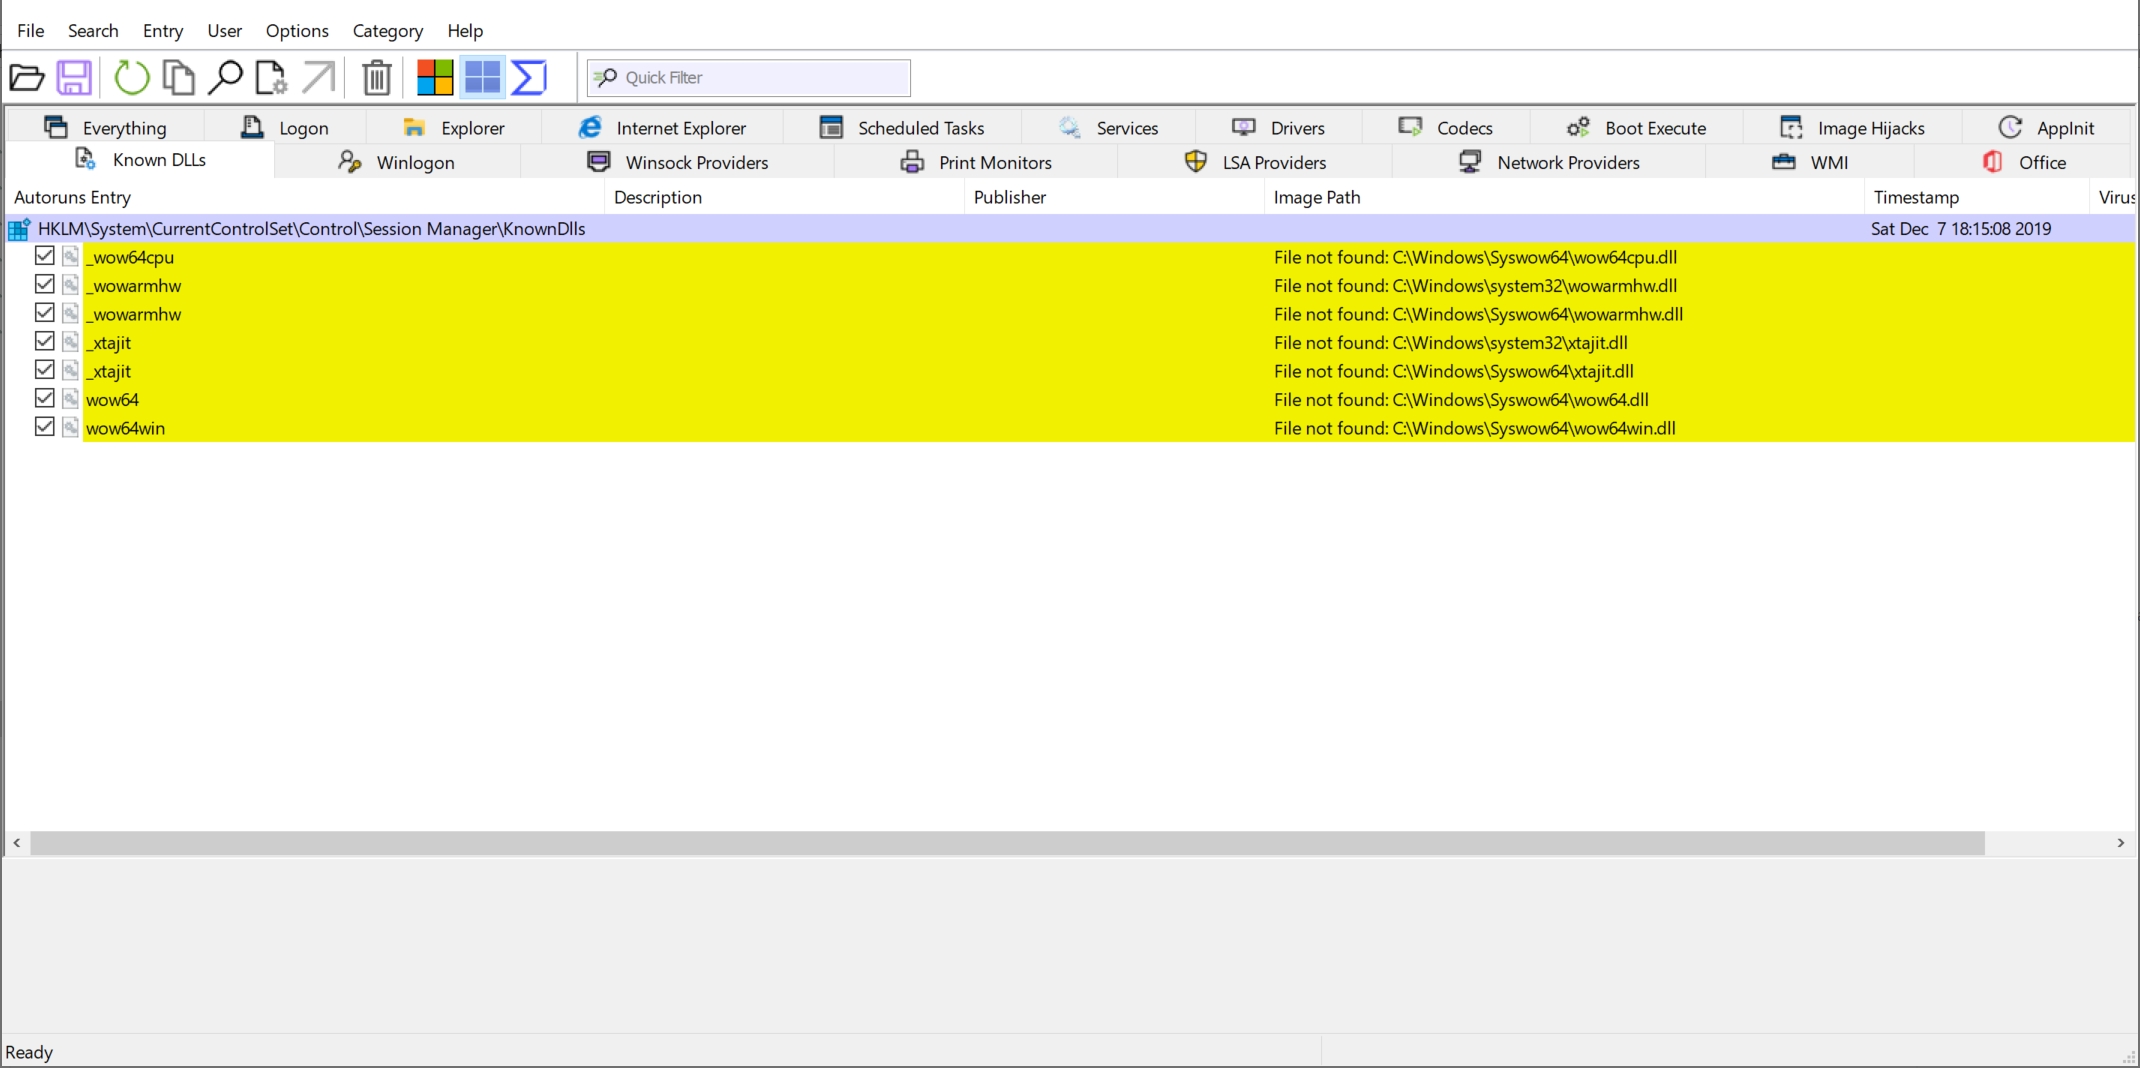The height and width of the screenshot is (1068, 2140).
Task: Switch to the Everything tab
Action: [105, 127]
